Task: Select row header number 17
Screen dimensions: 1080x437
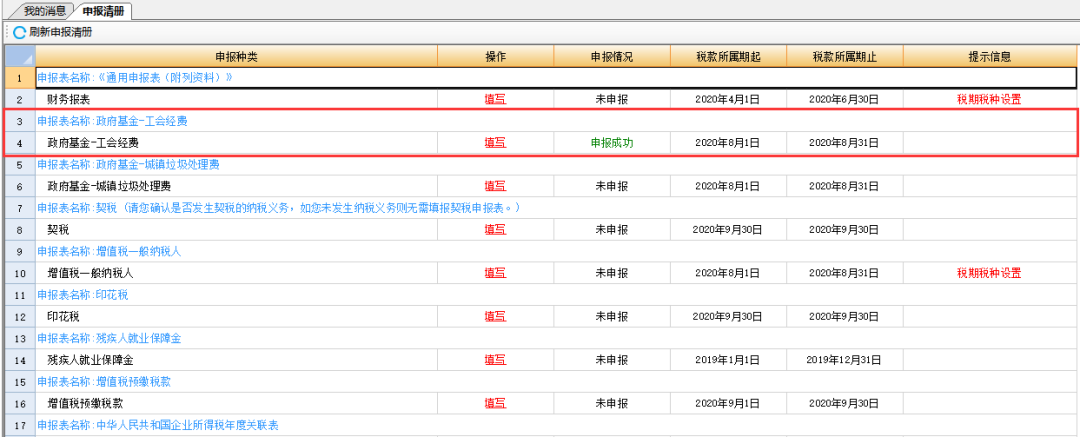Action: click(20, 425)
